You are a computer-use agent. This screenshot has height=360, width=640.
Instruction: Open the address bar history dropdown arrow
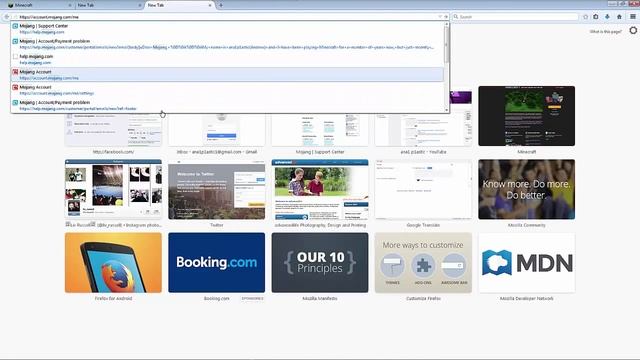(440, 17)
